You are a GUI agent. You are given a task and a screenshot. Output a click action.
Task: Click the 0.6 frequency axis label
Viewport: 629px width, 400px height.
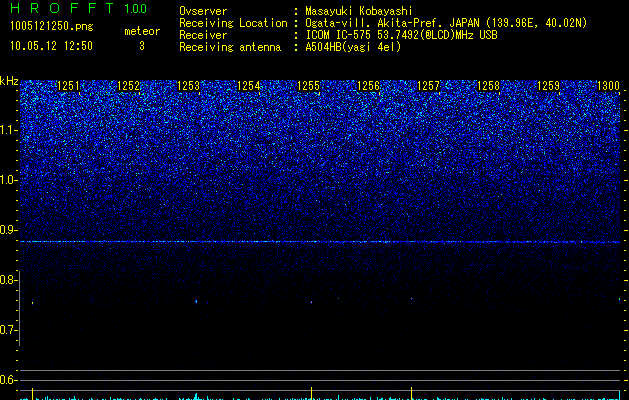click(x=8, y=380)
